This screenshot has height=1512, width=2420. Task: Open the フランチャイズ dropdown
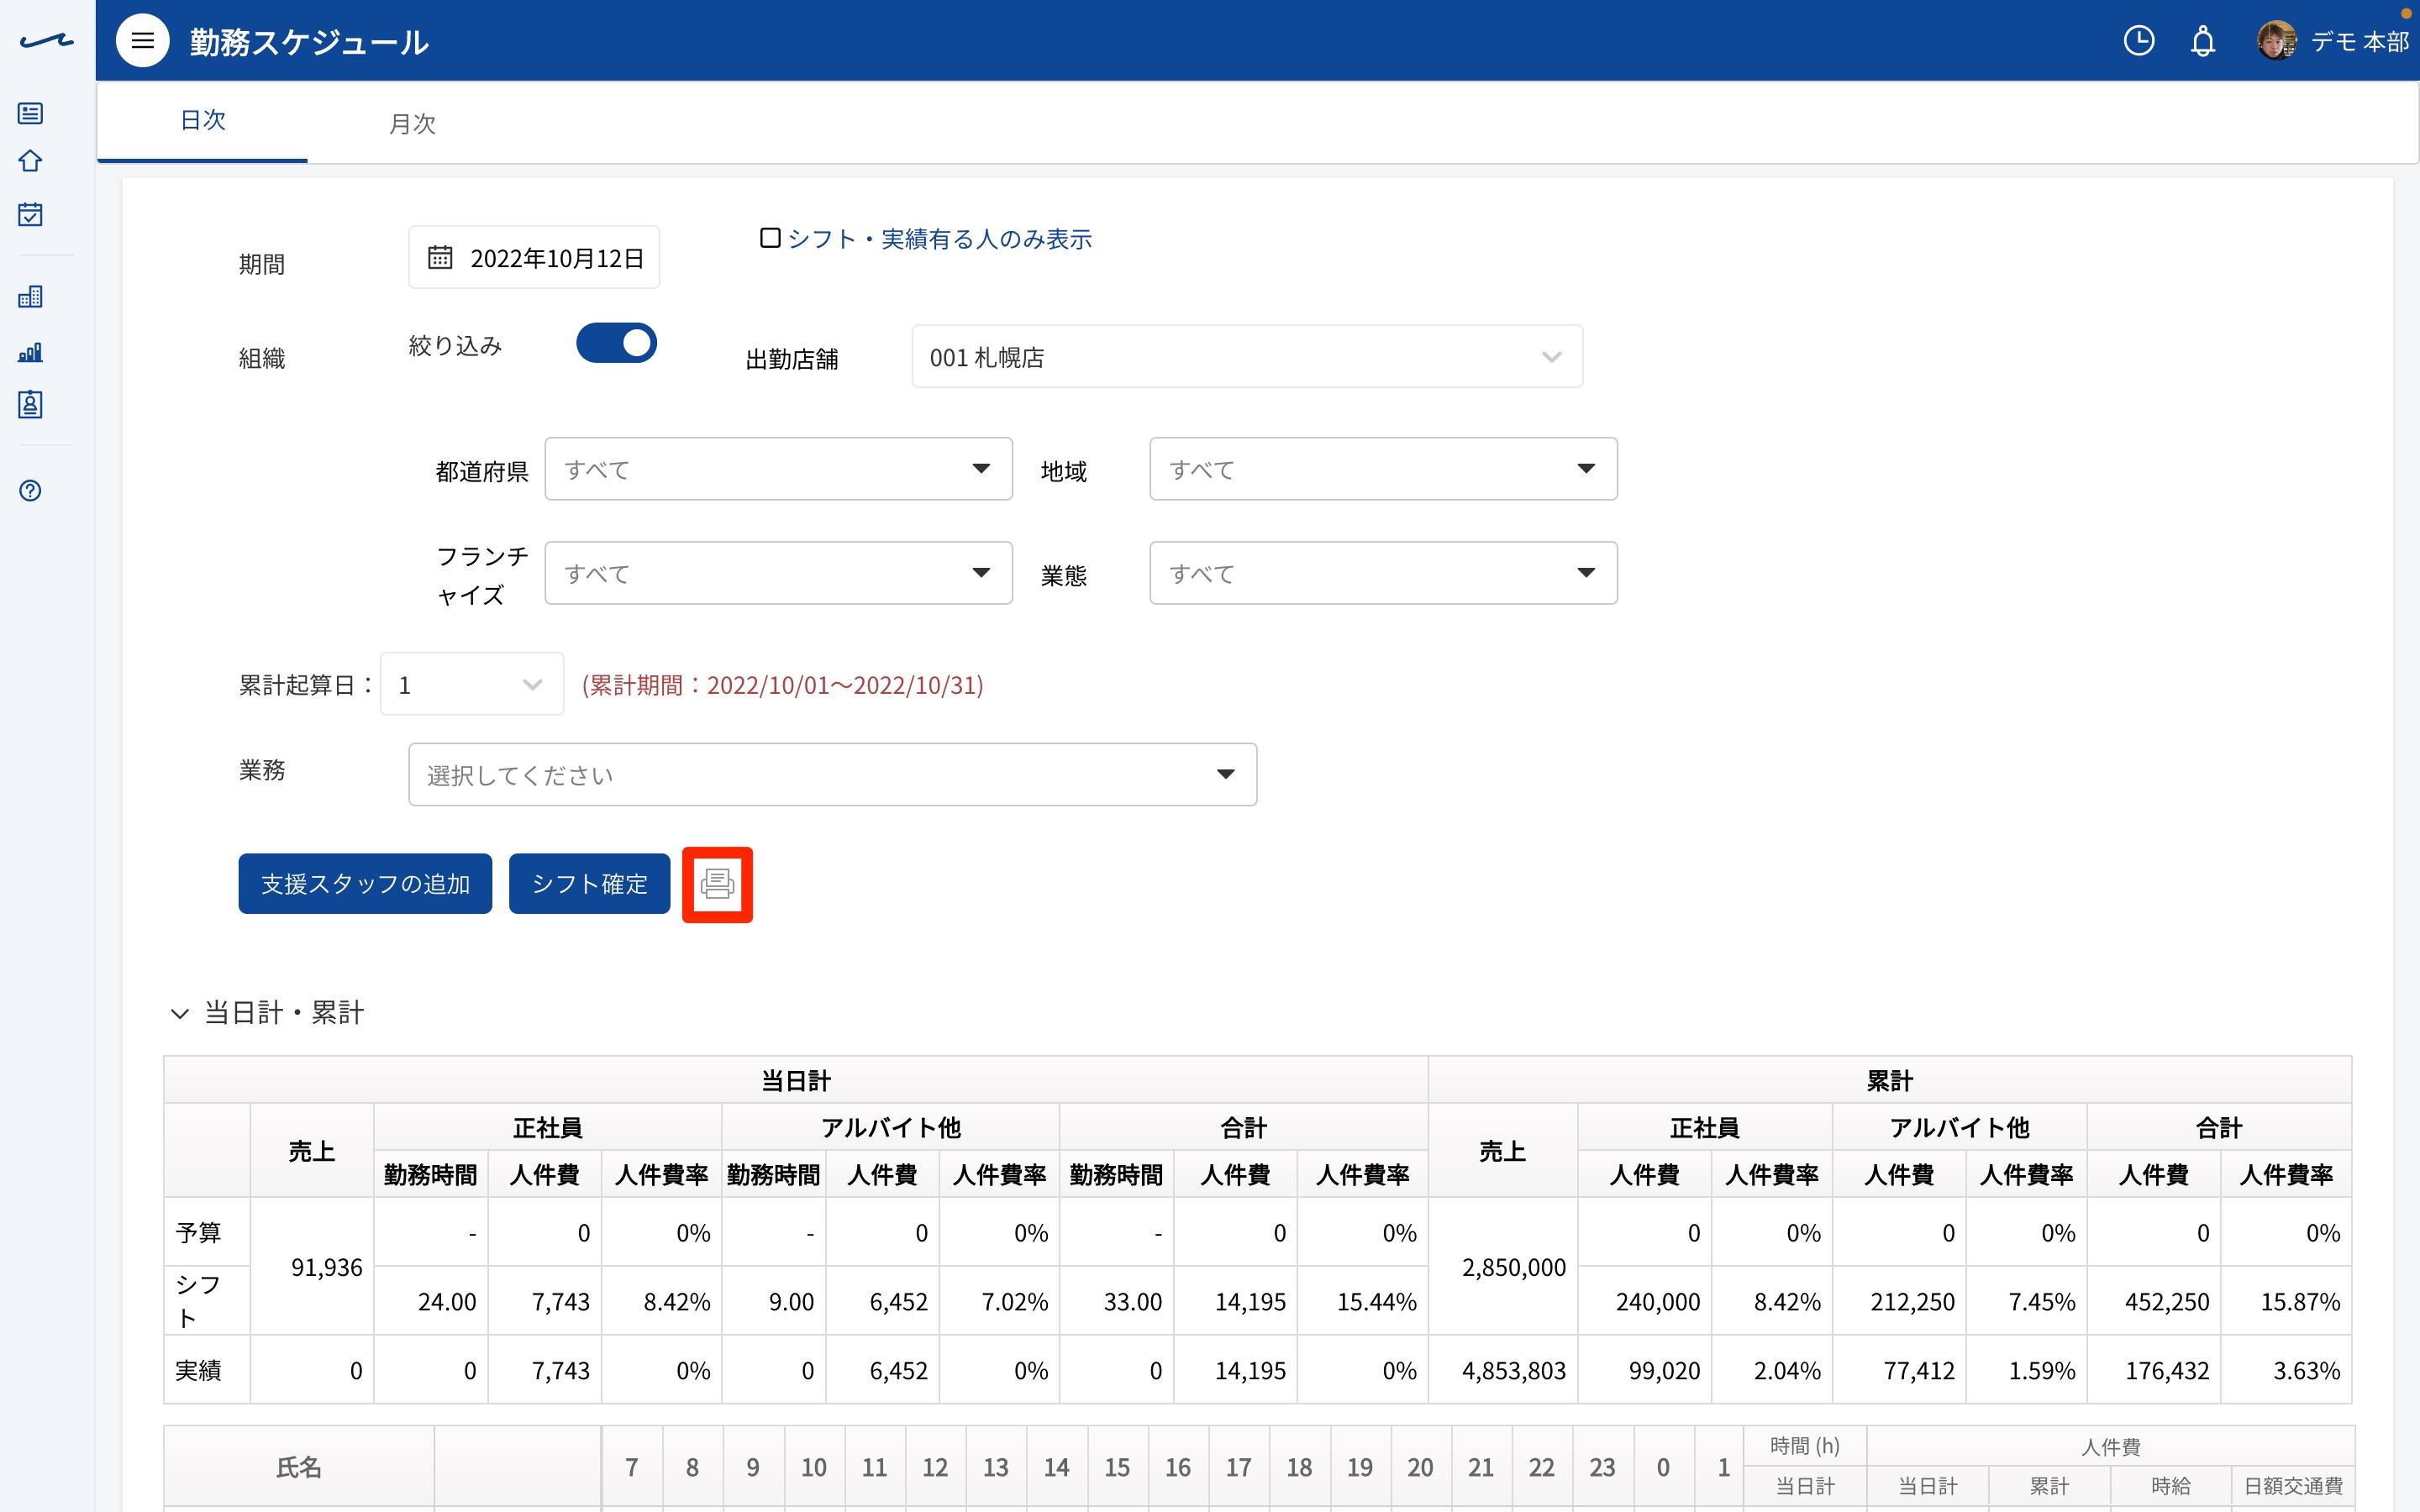point(778,573)
